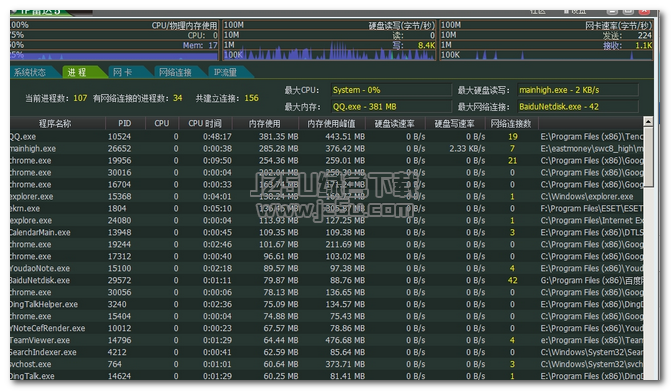The width and height of the screenshot is (671, 391).
Task: Click the 最大网络连接 field BaiduNetdisk.exe - 42
Action: pyautogui.click(x=578, y=107)
